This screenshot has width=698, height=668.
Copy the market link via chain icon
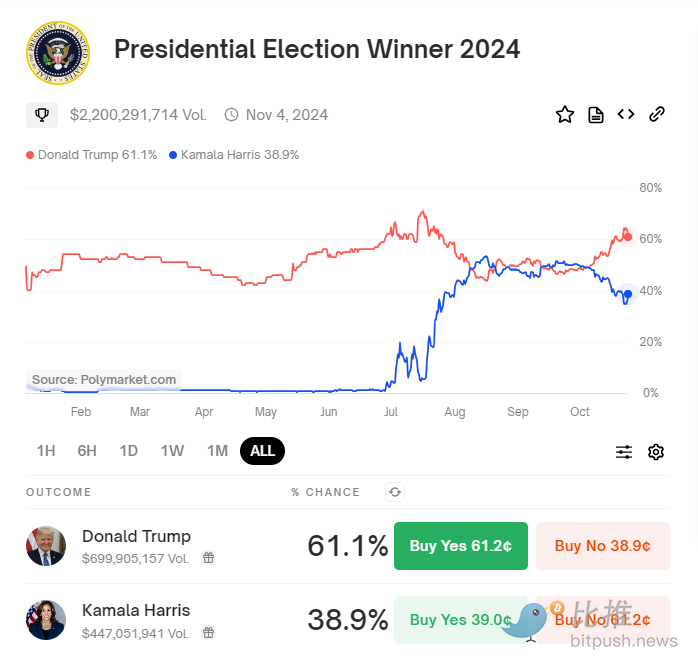[x=657, y=114]
